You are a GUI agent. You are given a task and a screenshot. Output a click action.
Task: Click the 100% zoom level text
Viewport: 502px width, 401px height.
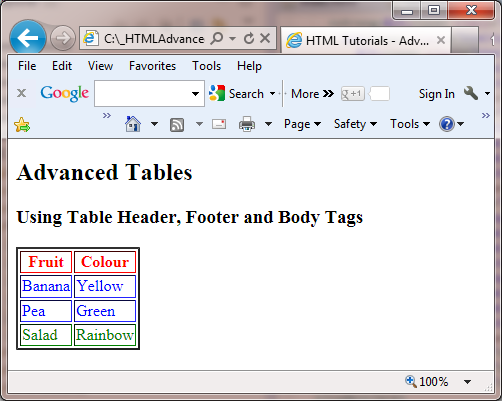tap(433, 382)
